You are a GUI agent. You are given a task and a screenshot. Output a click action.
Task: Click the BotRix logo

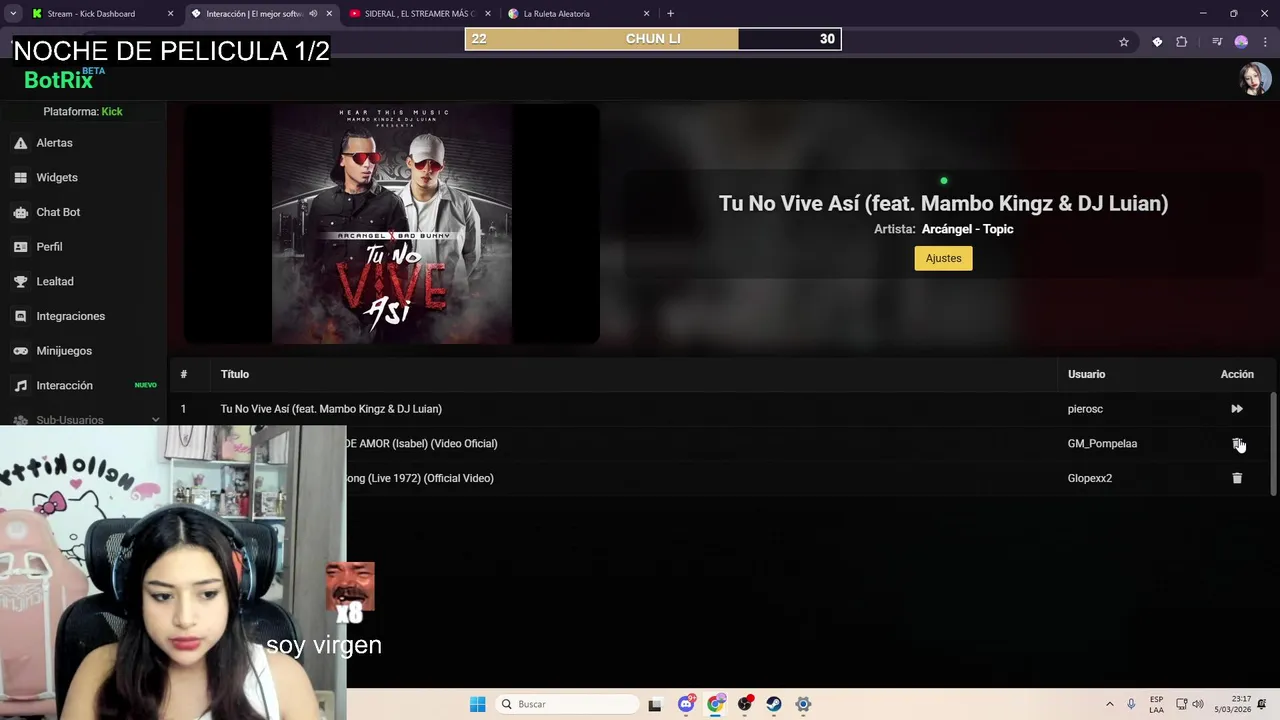(60, 79)
